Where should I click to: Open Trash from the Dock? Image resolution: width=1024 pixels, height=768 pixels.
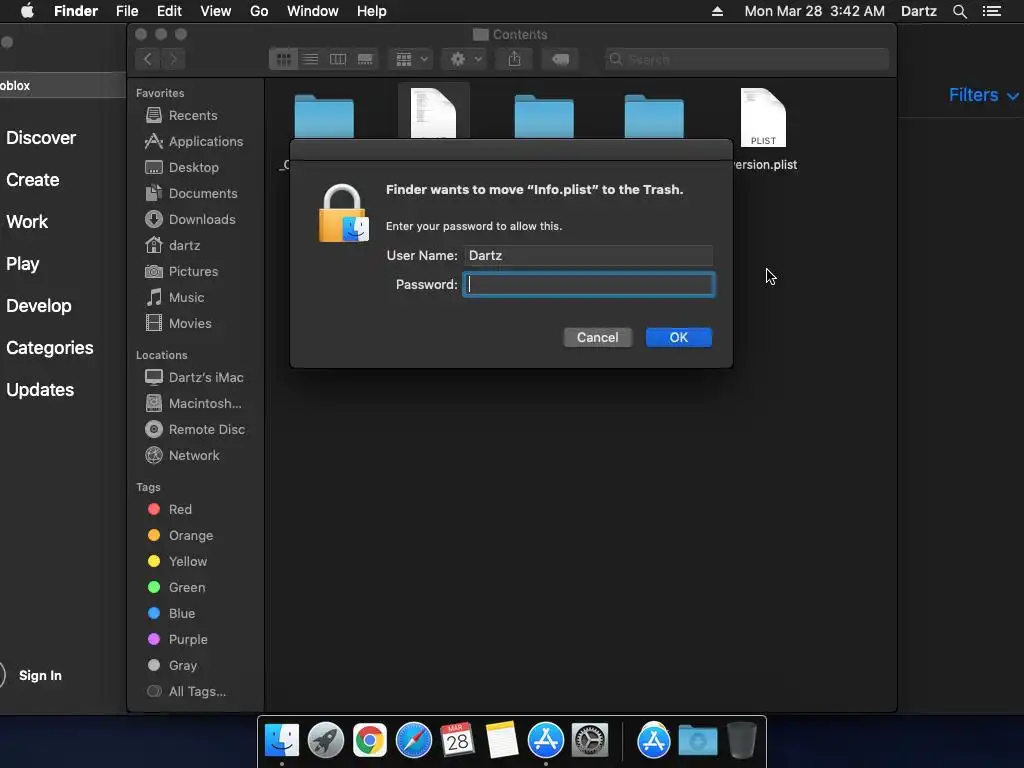(x=742, y=740)
